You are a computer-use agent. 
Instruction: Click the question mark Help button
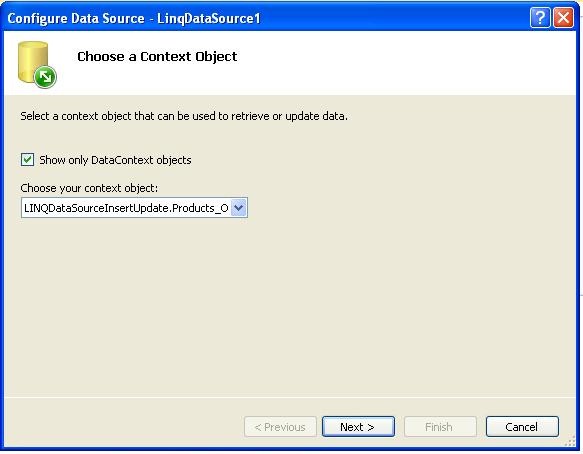pos(540,17)
